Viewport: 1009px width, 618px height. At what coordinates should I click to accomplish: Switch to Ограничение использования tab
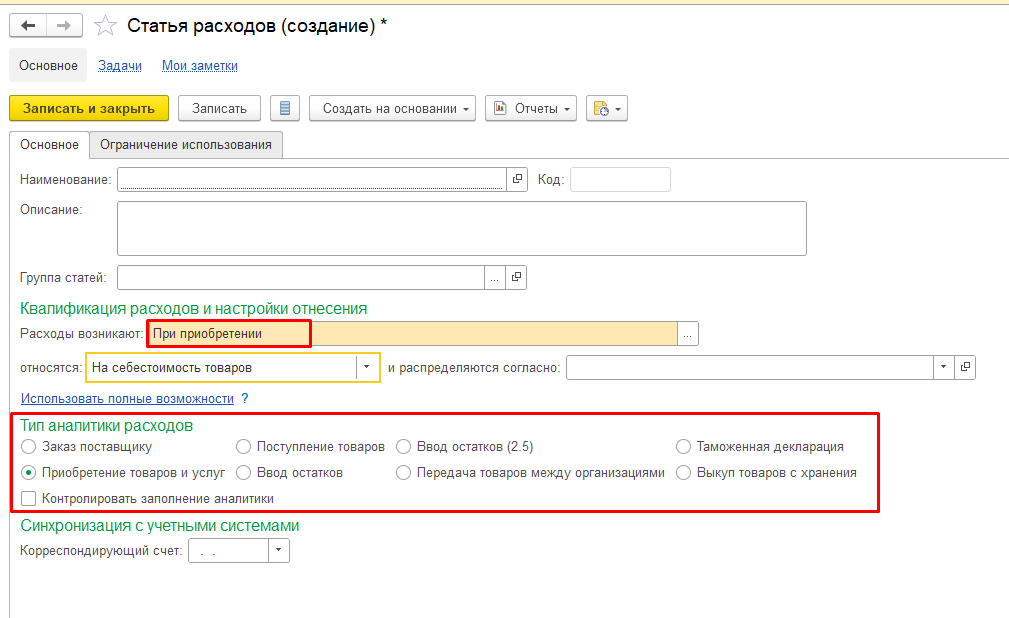tap(186, 144)
